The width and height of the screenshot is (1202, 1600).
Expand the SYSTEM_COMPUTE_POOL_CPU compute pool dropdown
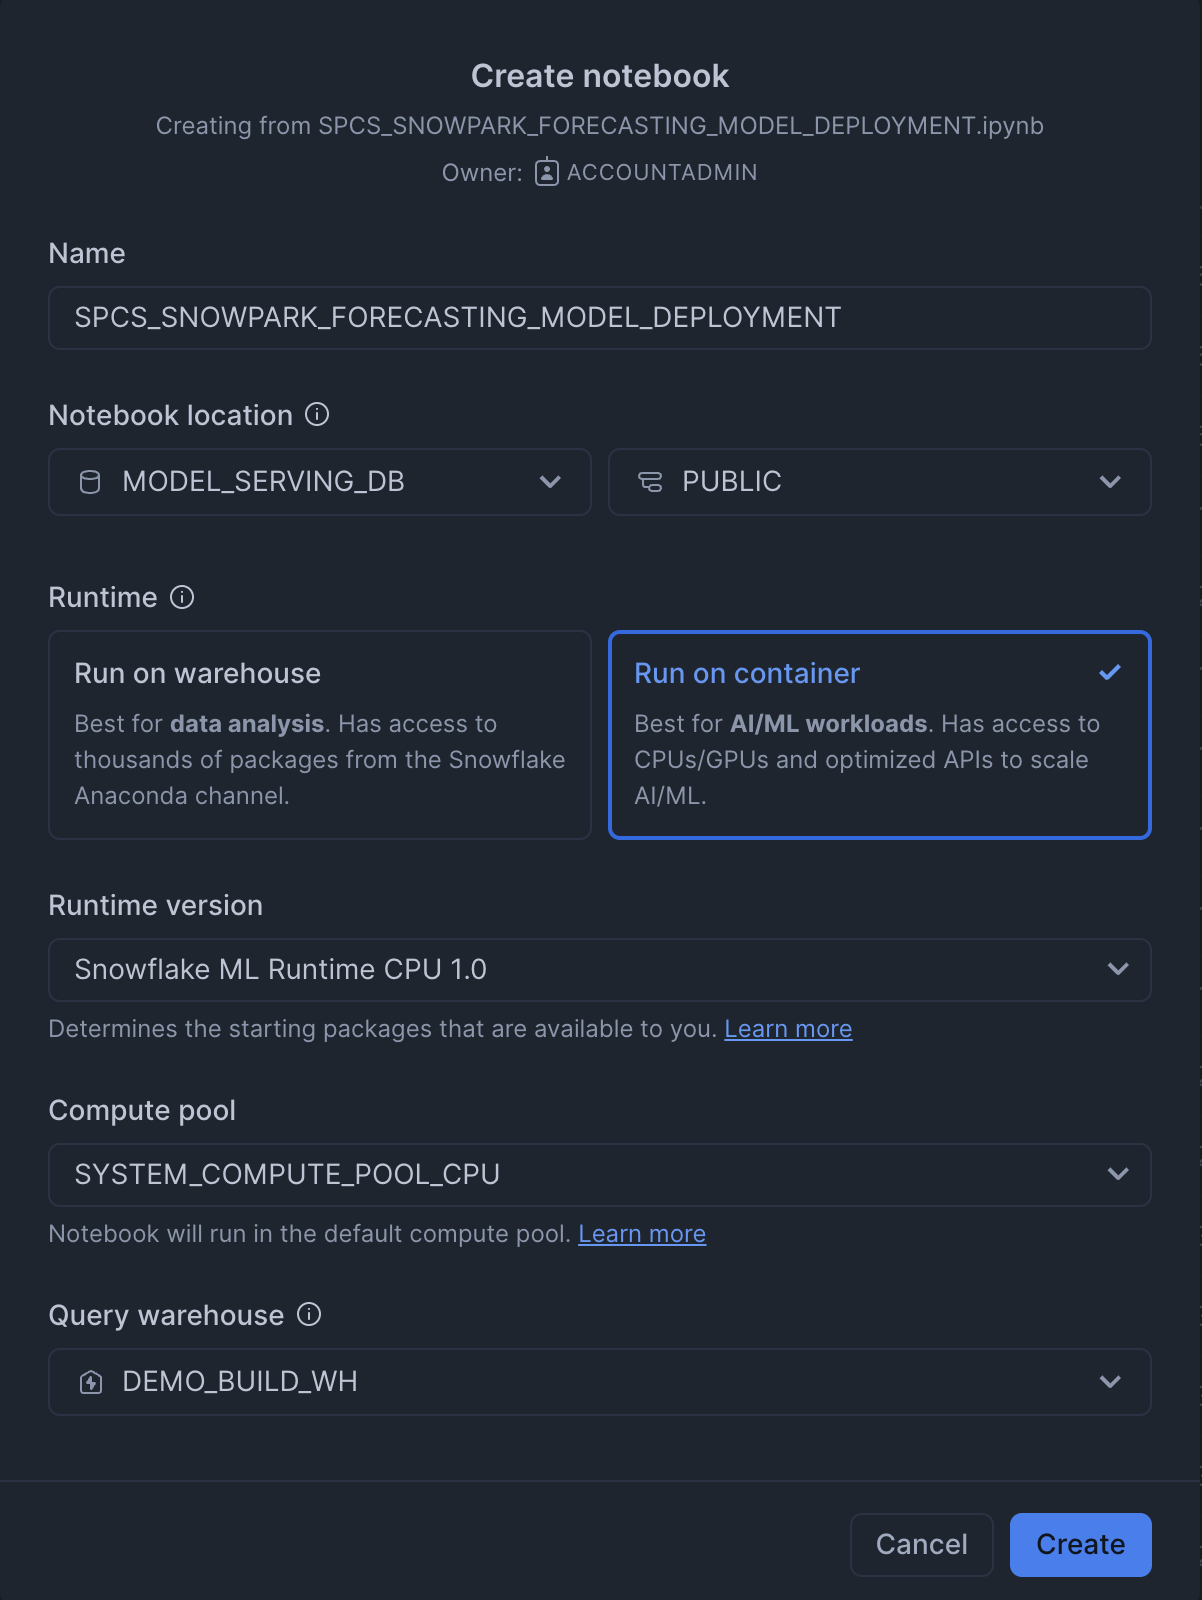click(599, 1174)
